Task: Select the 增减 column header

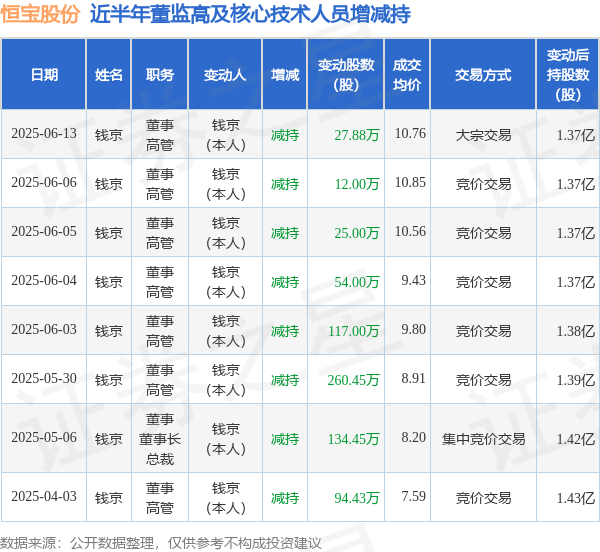Action: tap(285, 75)
